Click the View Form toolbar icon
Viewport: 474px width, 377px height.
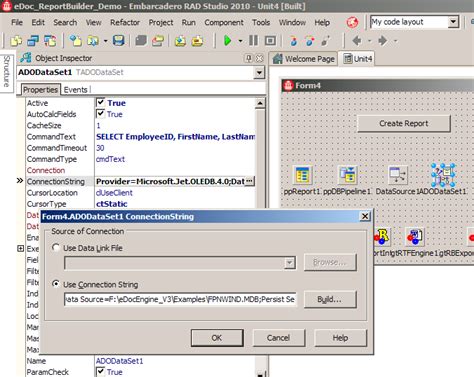(x=33, y=41)
